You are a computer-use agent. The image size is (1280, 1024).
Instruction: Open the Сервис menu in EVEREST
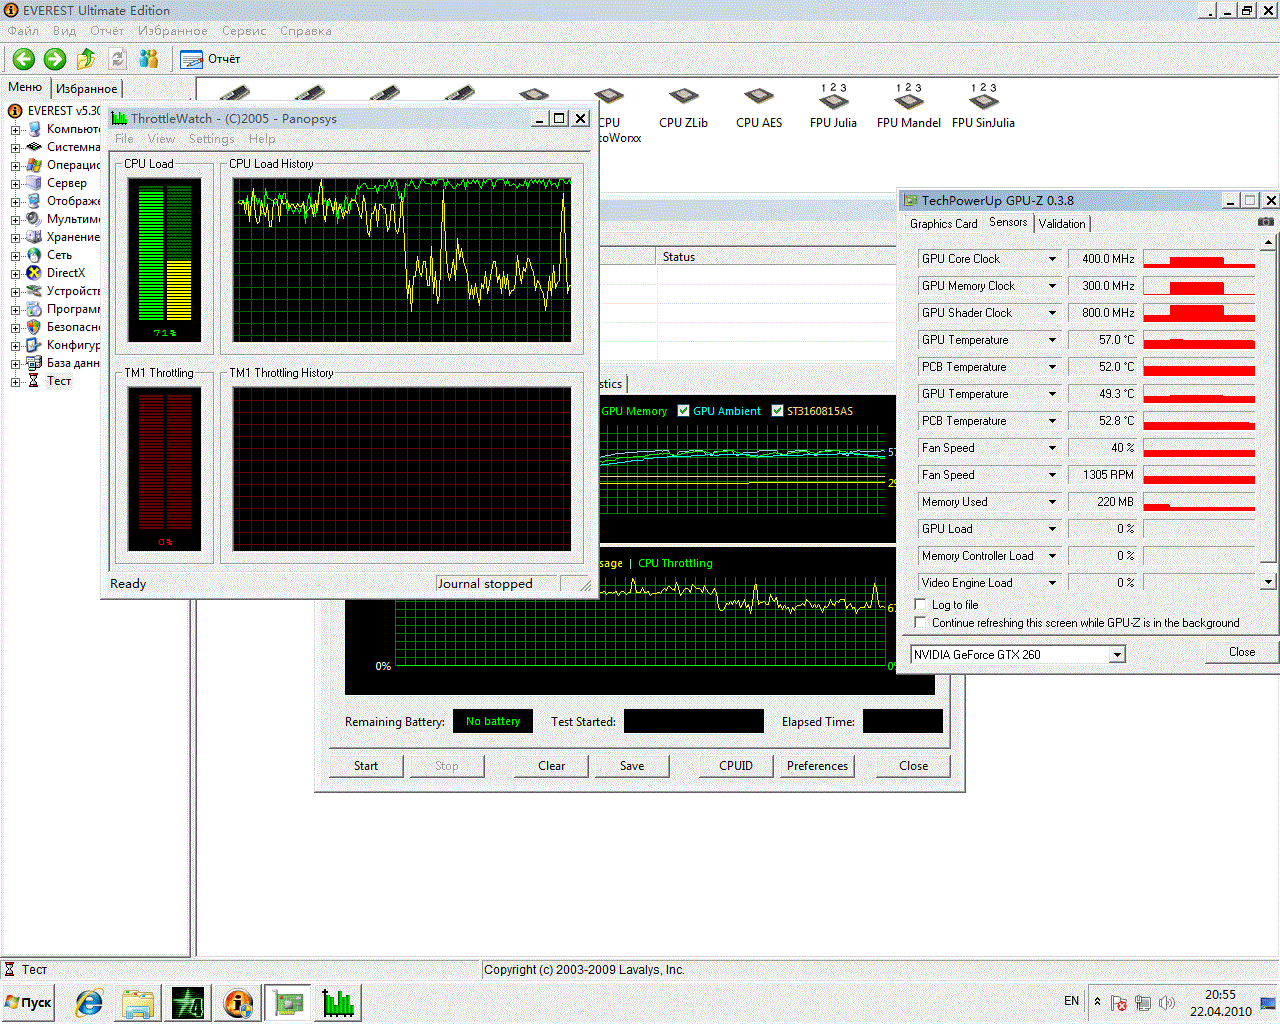[x=244, y=31]
